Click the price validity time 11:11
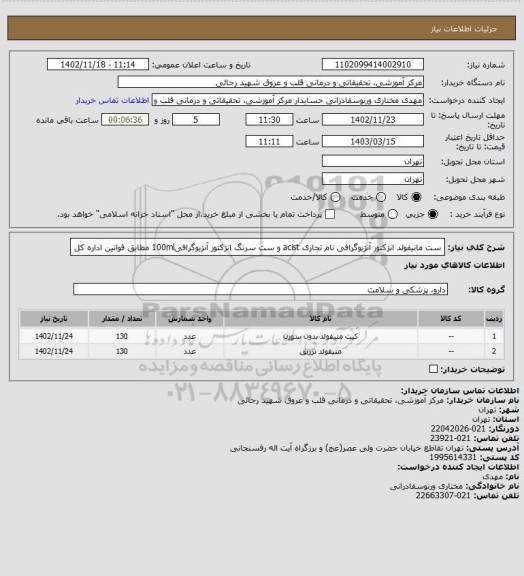Image resolution: width=524 pixels, height=576 pixels. click(269, 141)
